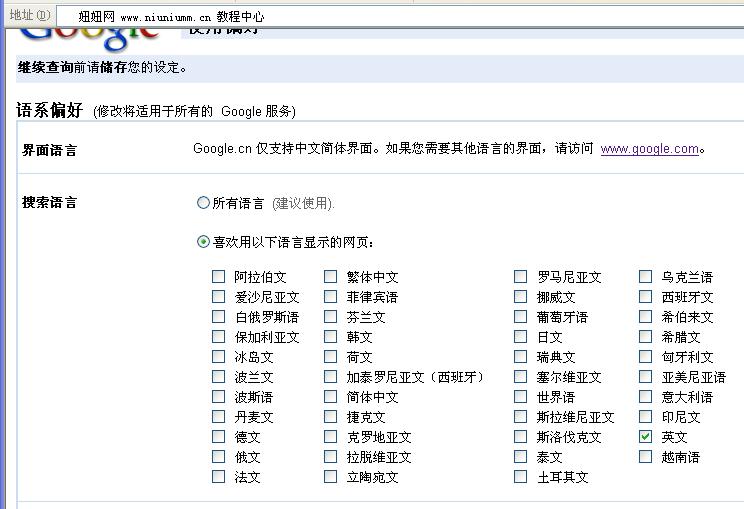Tick the 意大利语 checkbox
The image size is (744, 509).
646,397
